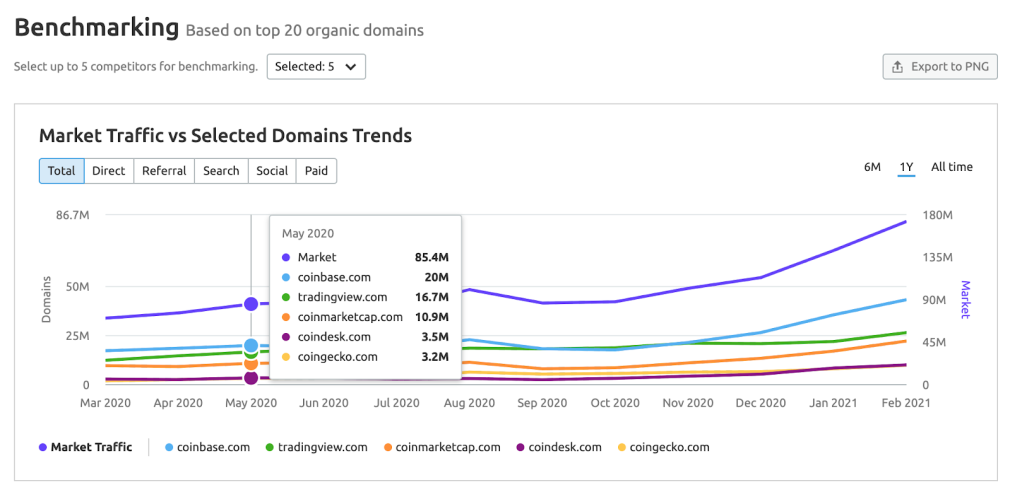The width and height of the screenshot is (1010, 492).
Task: Switch to the Direct traffic tab
Action: pos(108,171)
